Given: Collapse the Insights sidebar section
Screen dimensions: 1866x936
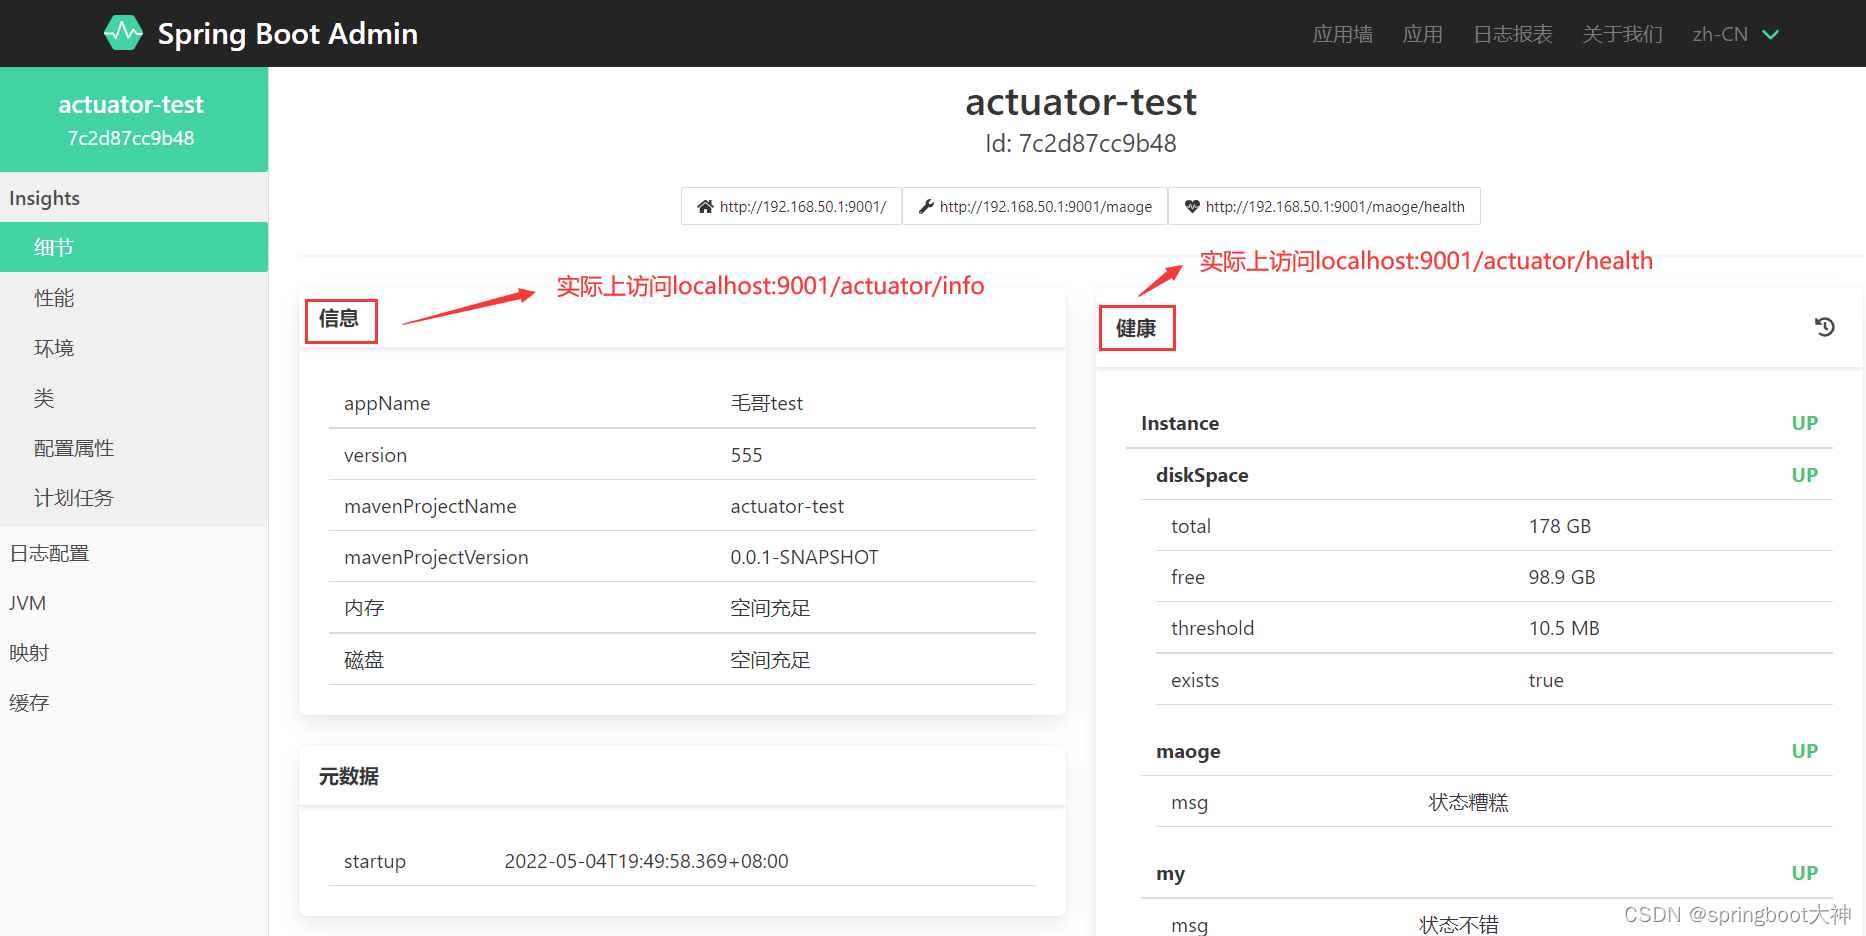Looking at the screenshot, I should [x=134, y=198].
